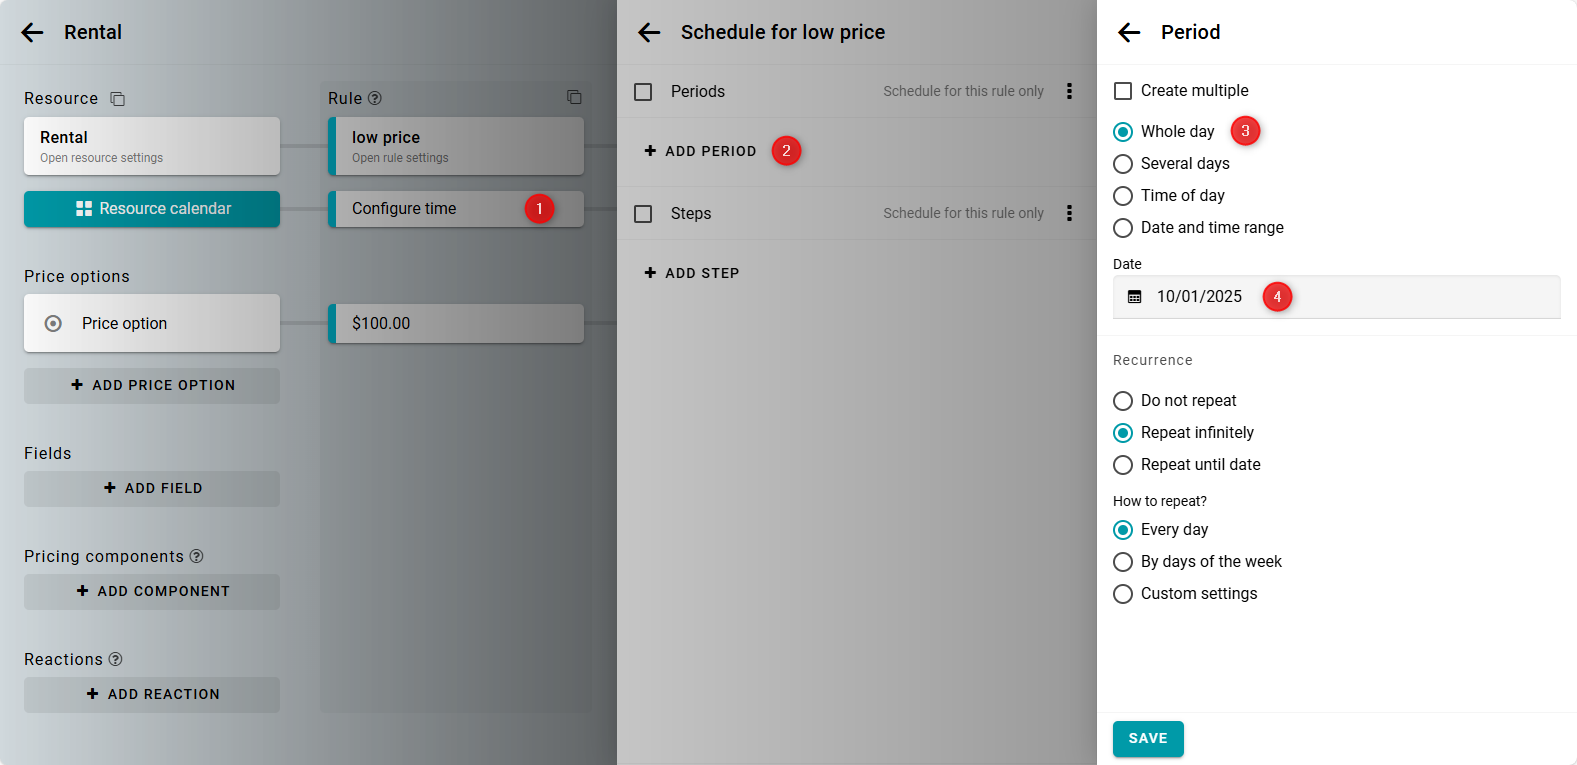Open the Periods three-dot menu

point(1069,91)
